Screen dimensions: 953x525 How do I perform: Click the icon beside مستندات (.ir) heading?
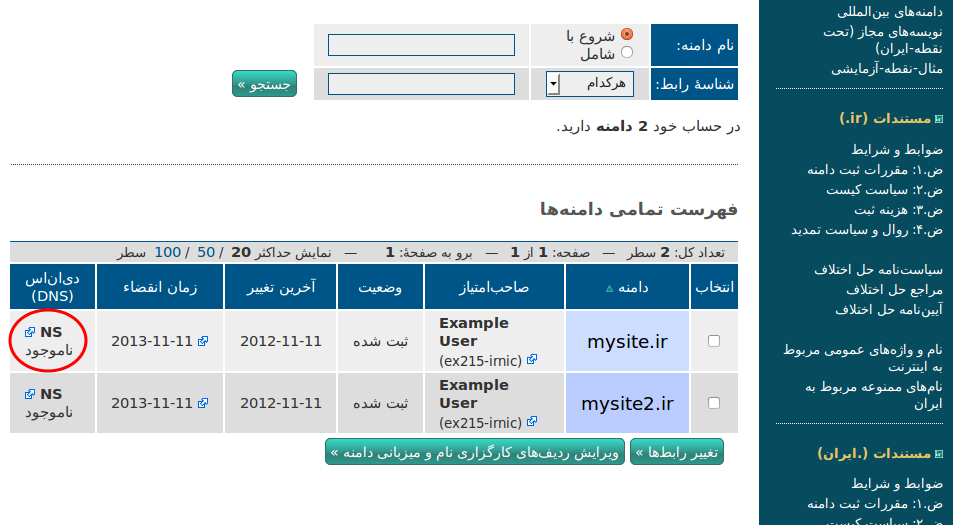[x=938, y=119]
